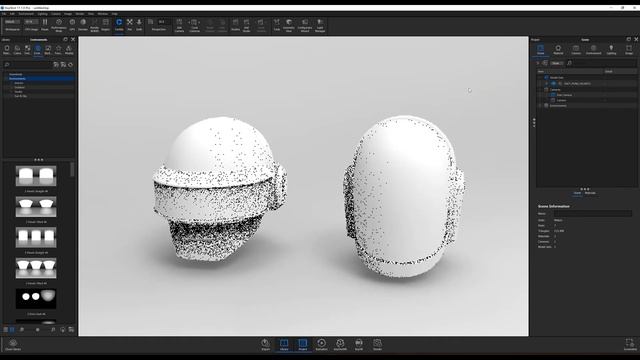
Task: Switch library to Textures tab
Action: 27,50
